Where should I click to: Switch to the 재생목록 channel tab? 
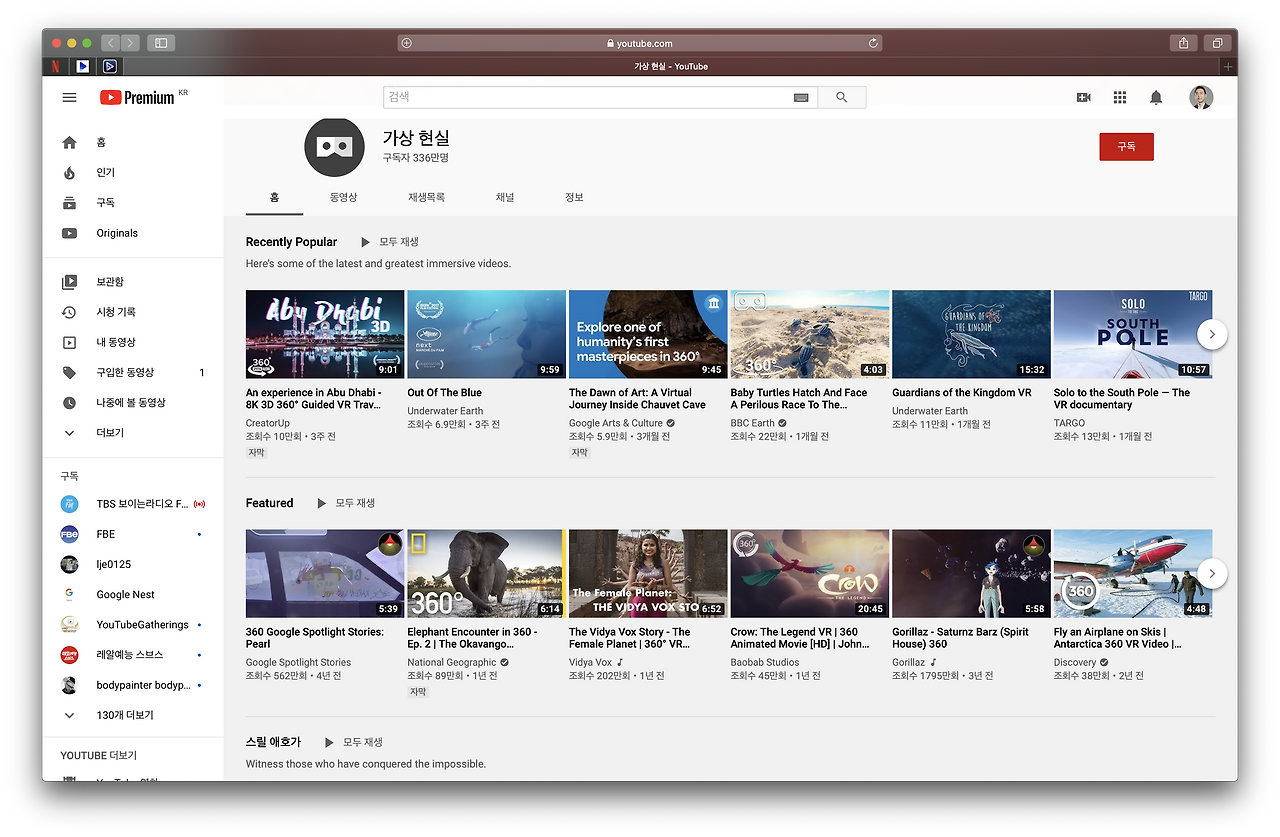[x=426, y=198]
